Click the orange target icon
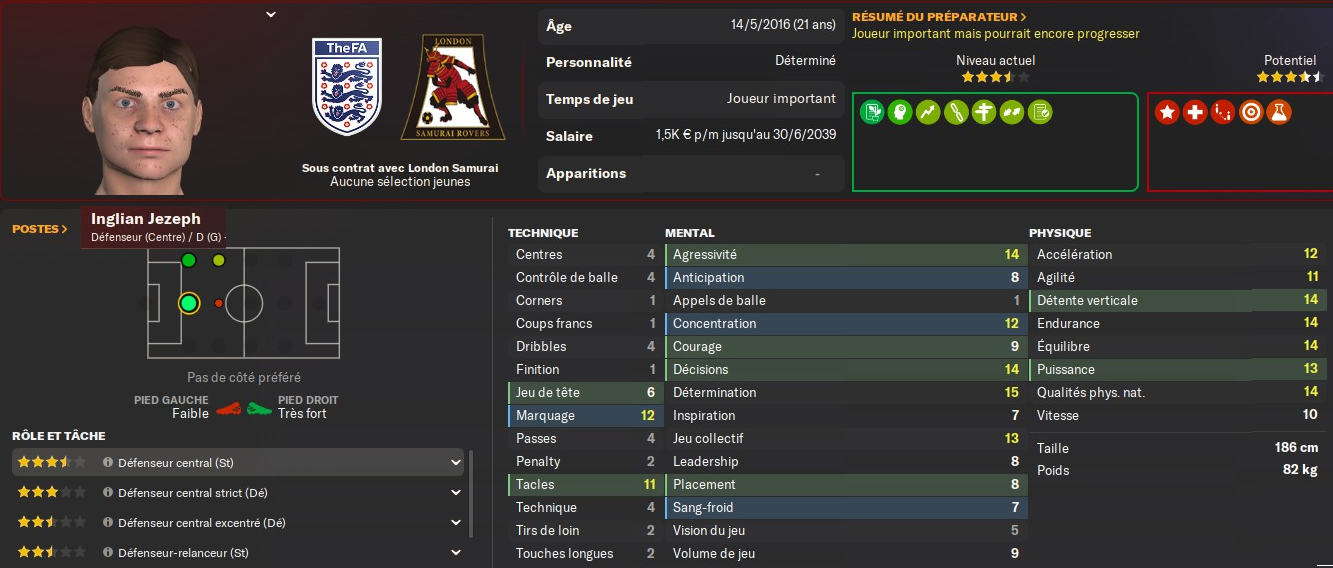 coord(1250,113)
